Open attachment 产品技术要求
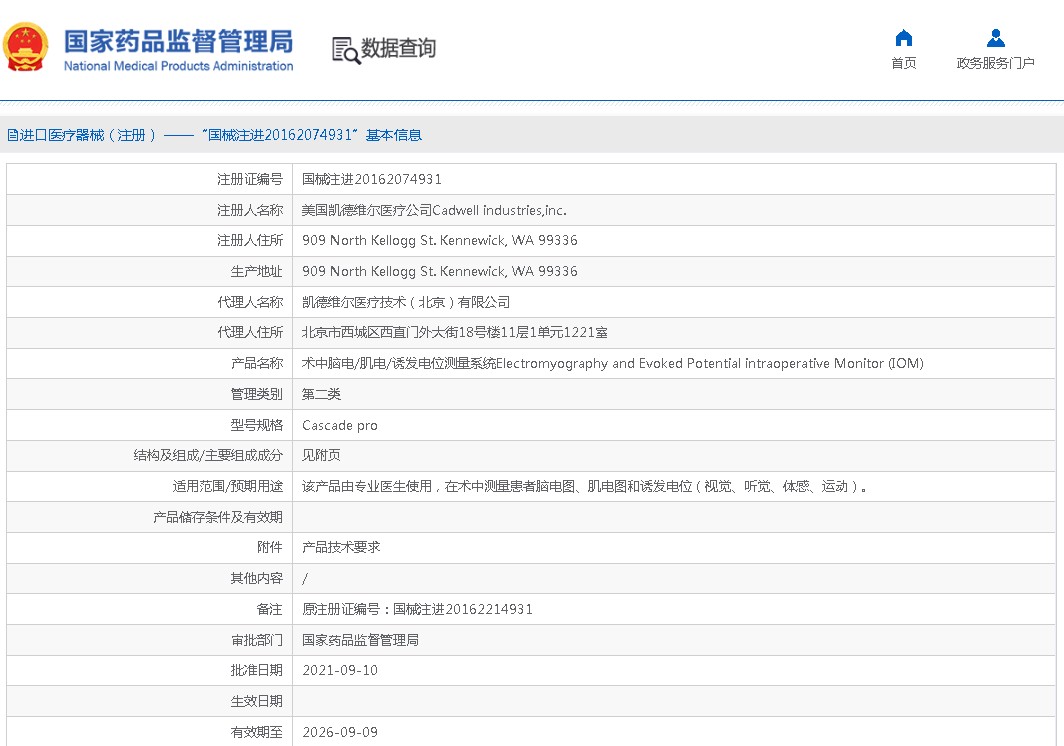 pos(341,547)
